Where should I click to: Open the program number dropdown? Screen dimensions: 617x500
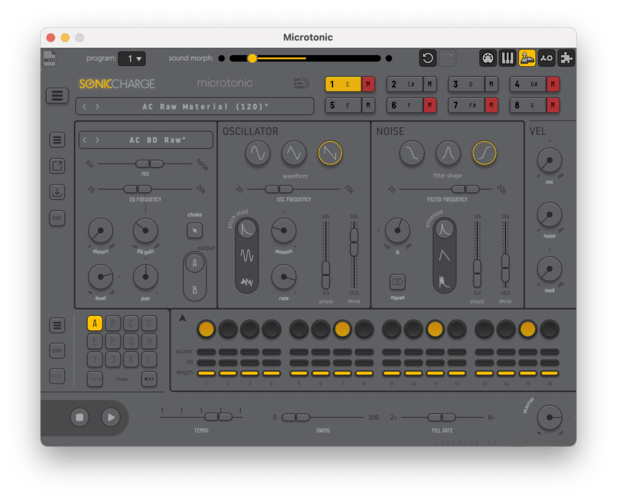tap(132, 59)
